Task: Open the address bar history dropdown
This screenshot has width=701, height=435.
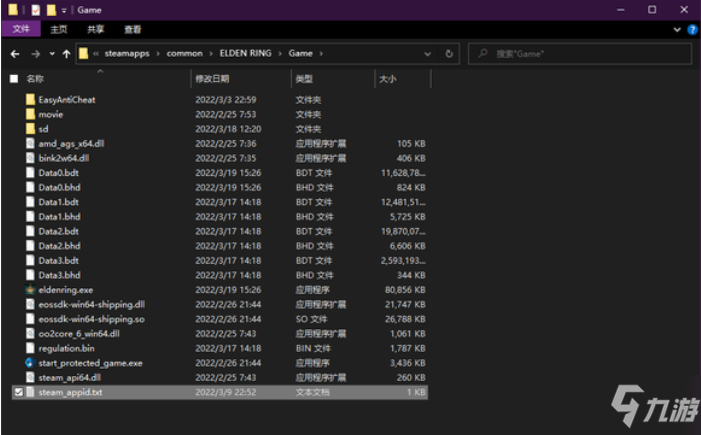Action: [427, 54]
